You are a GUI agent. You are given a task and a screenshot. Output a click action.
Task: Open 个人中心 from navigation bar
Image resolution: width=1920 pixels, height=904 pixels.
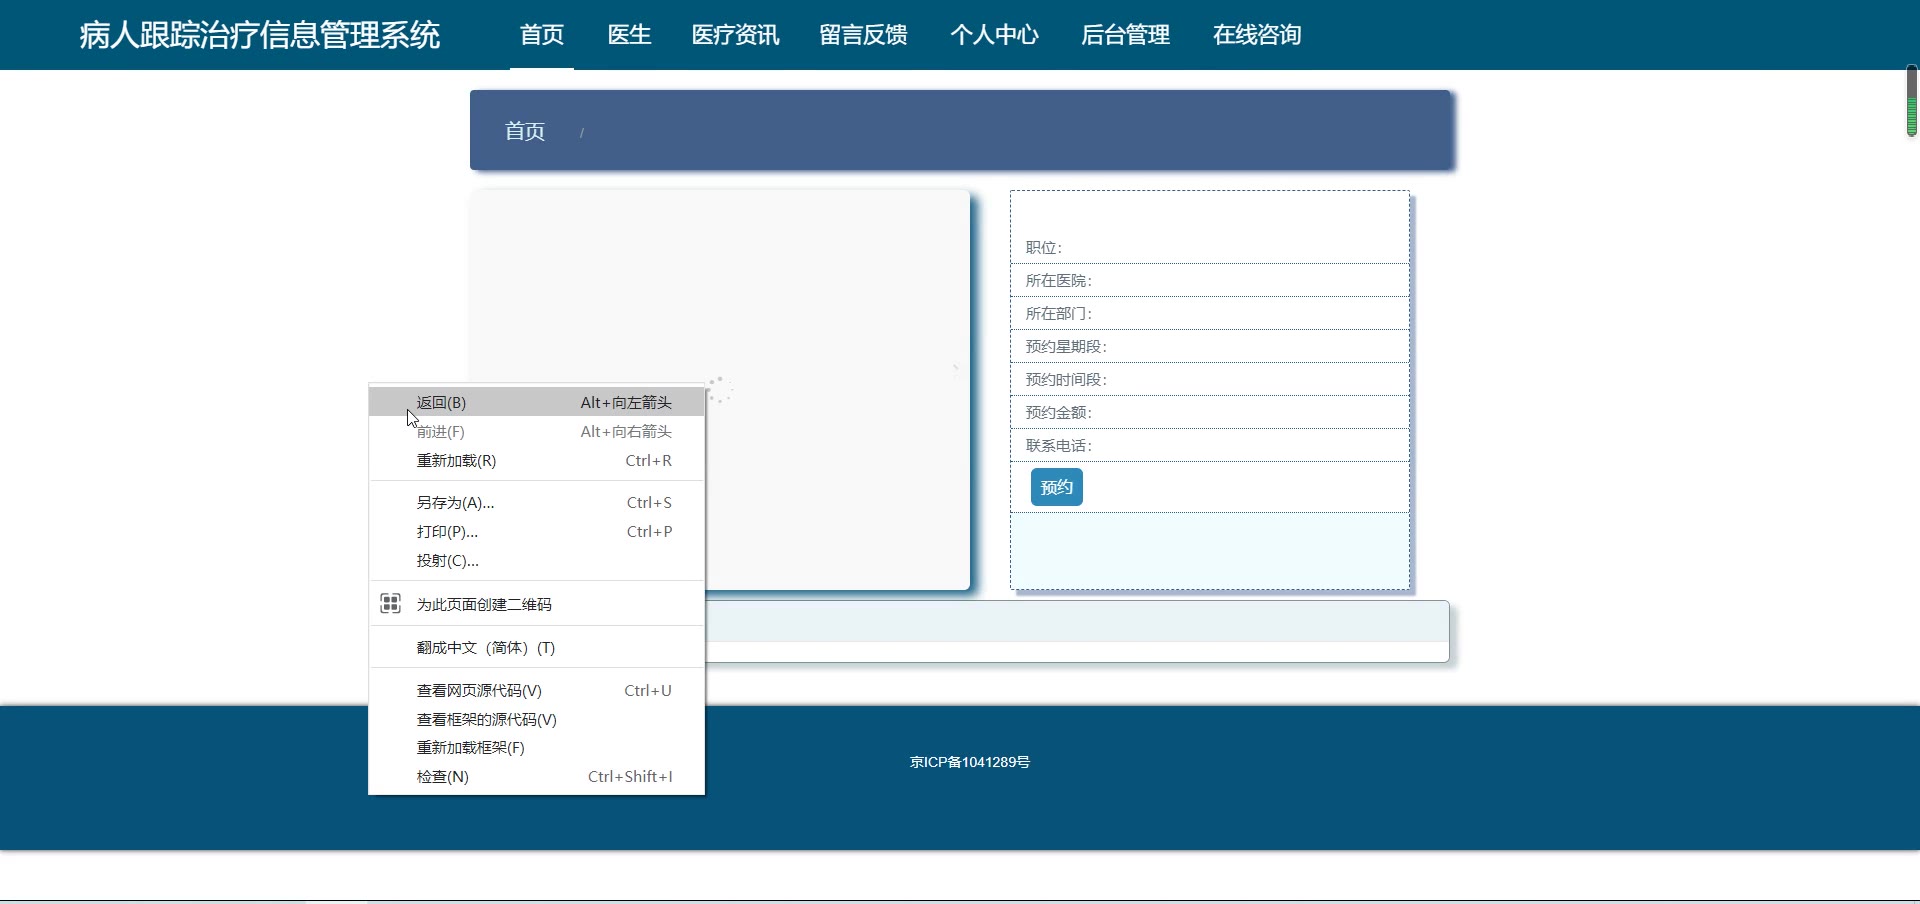point(994,35)
